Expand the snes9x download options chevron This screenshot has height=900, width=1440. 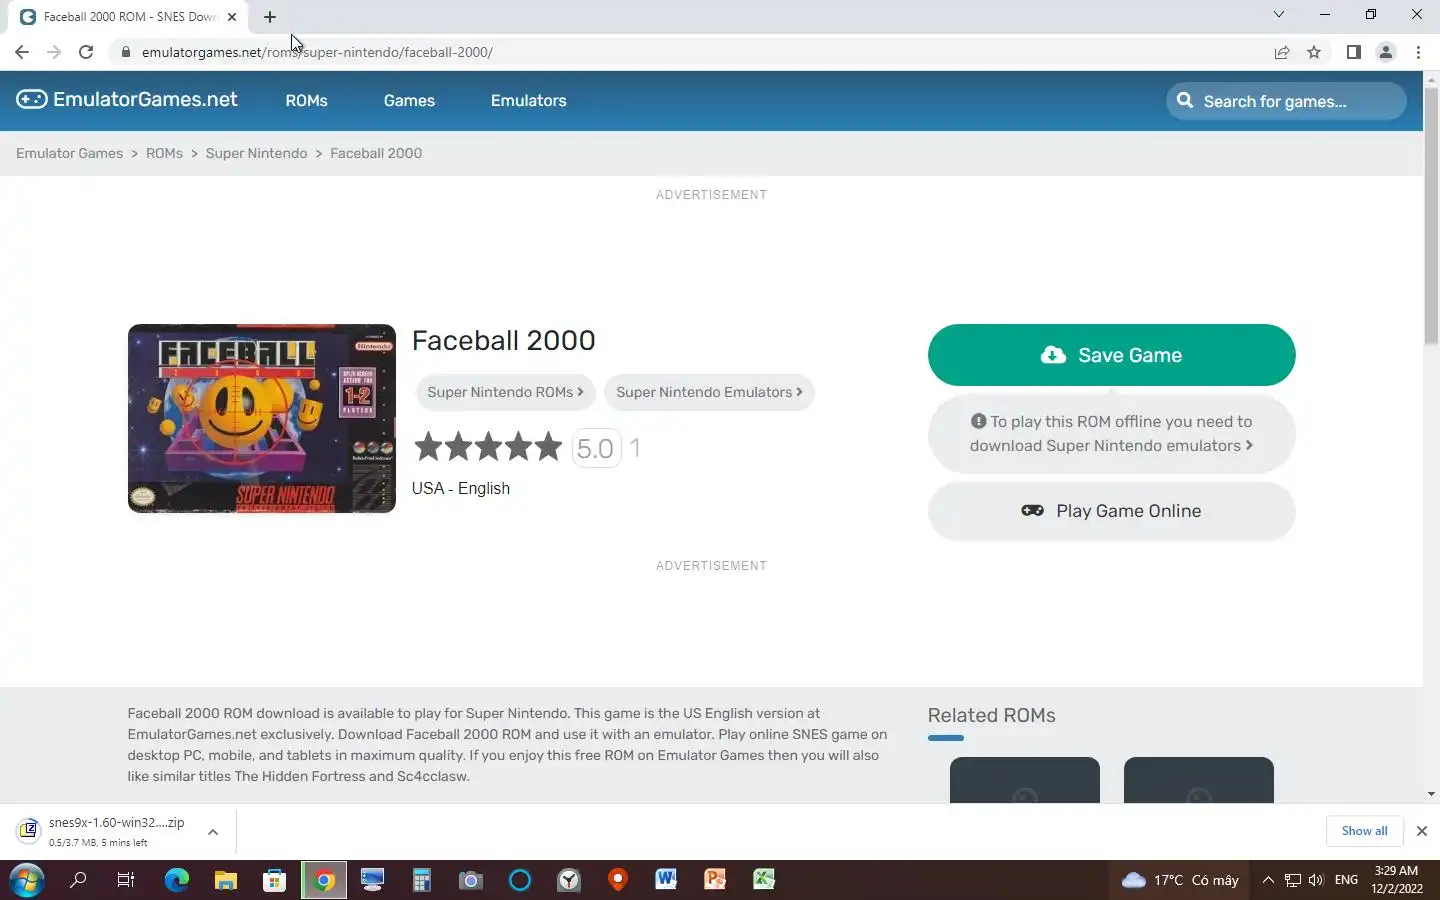tap(213, 831)
